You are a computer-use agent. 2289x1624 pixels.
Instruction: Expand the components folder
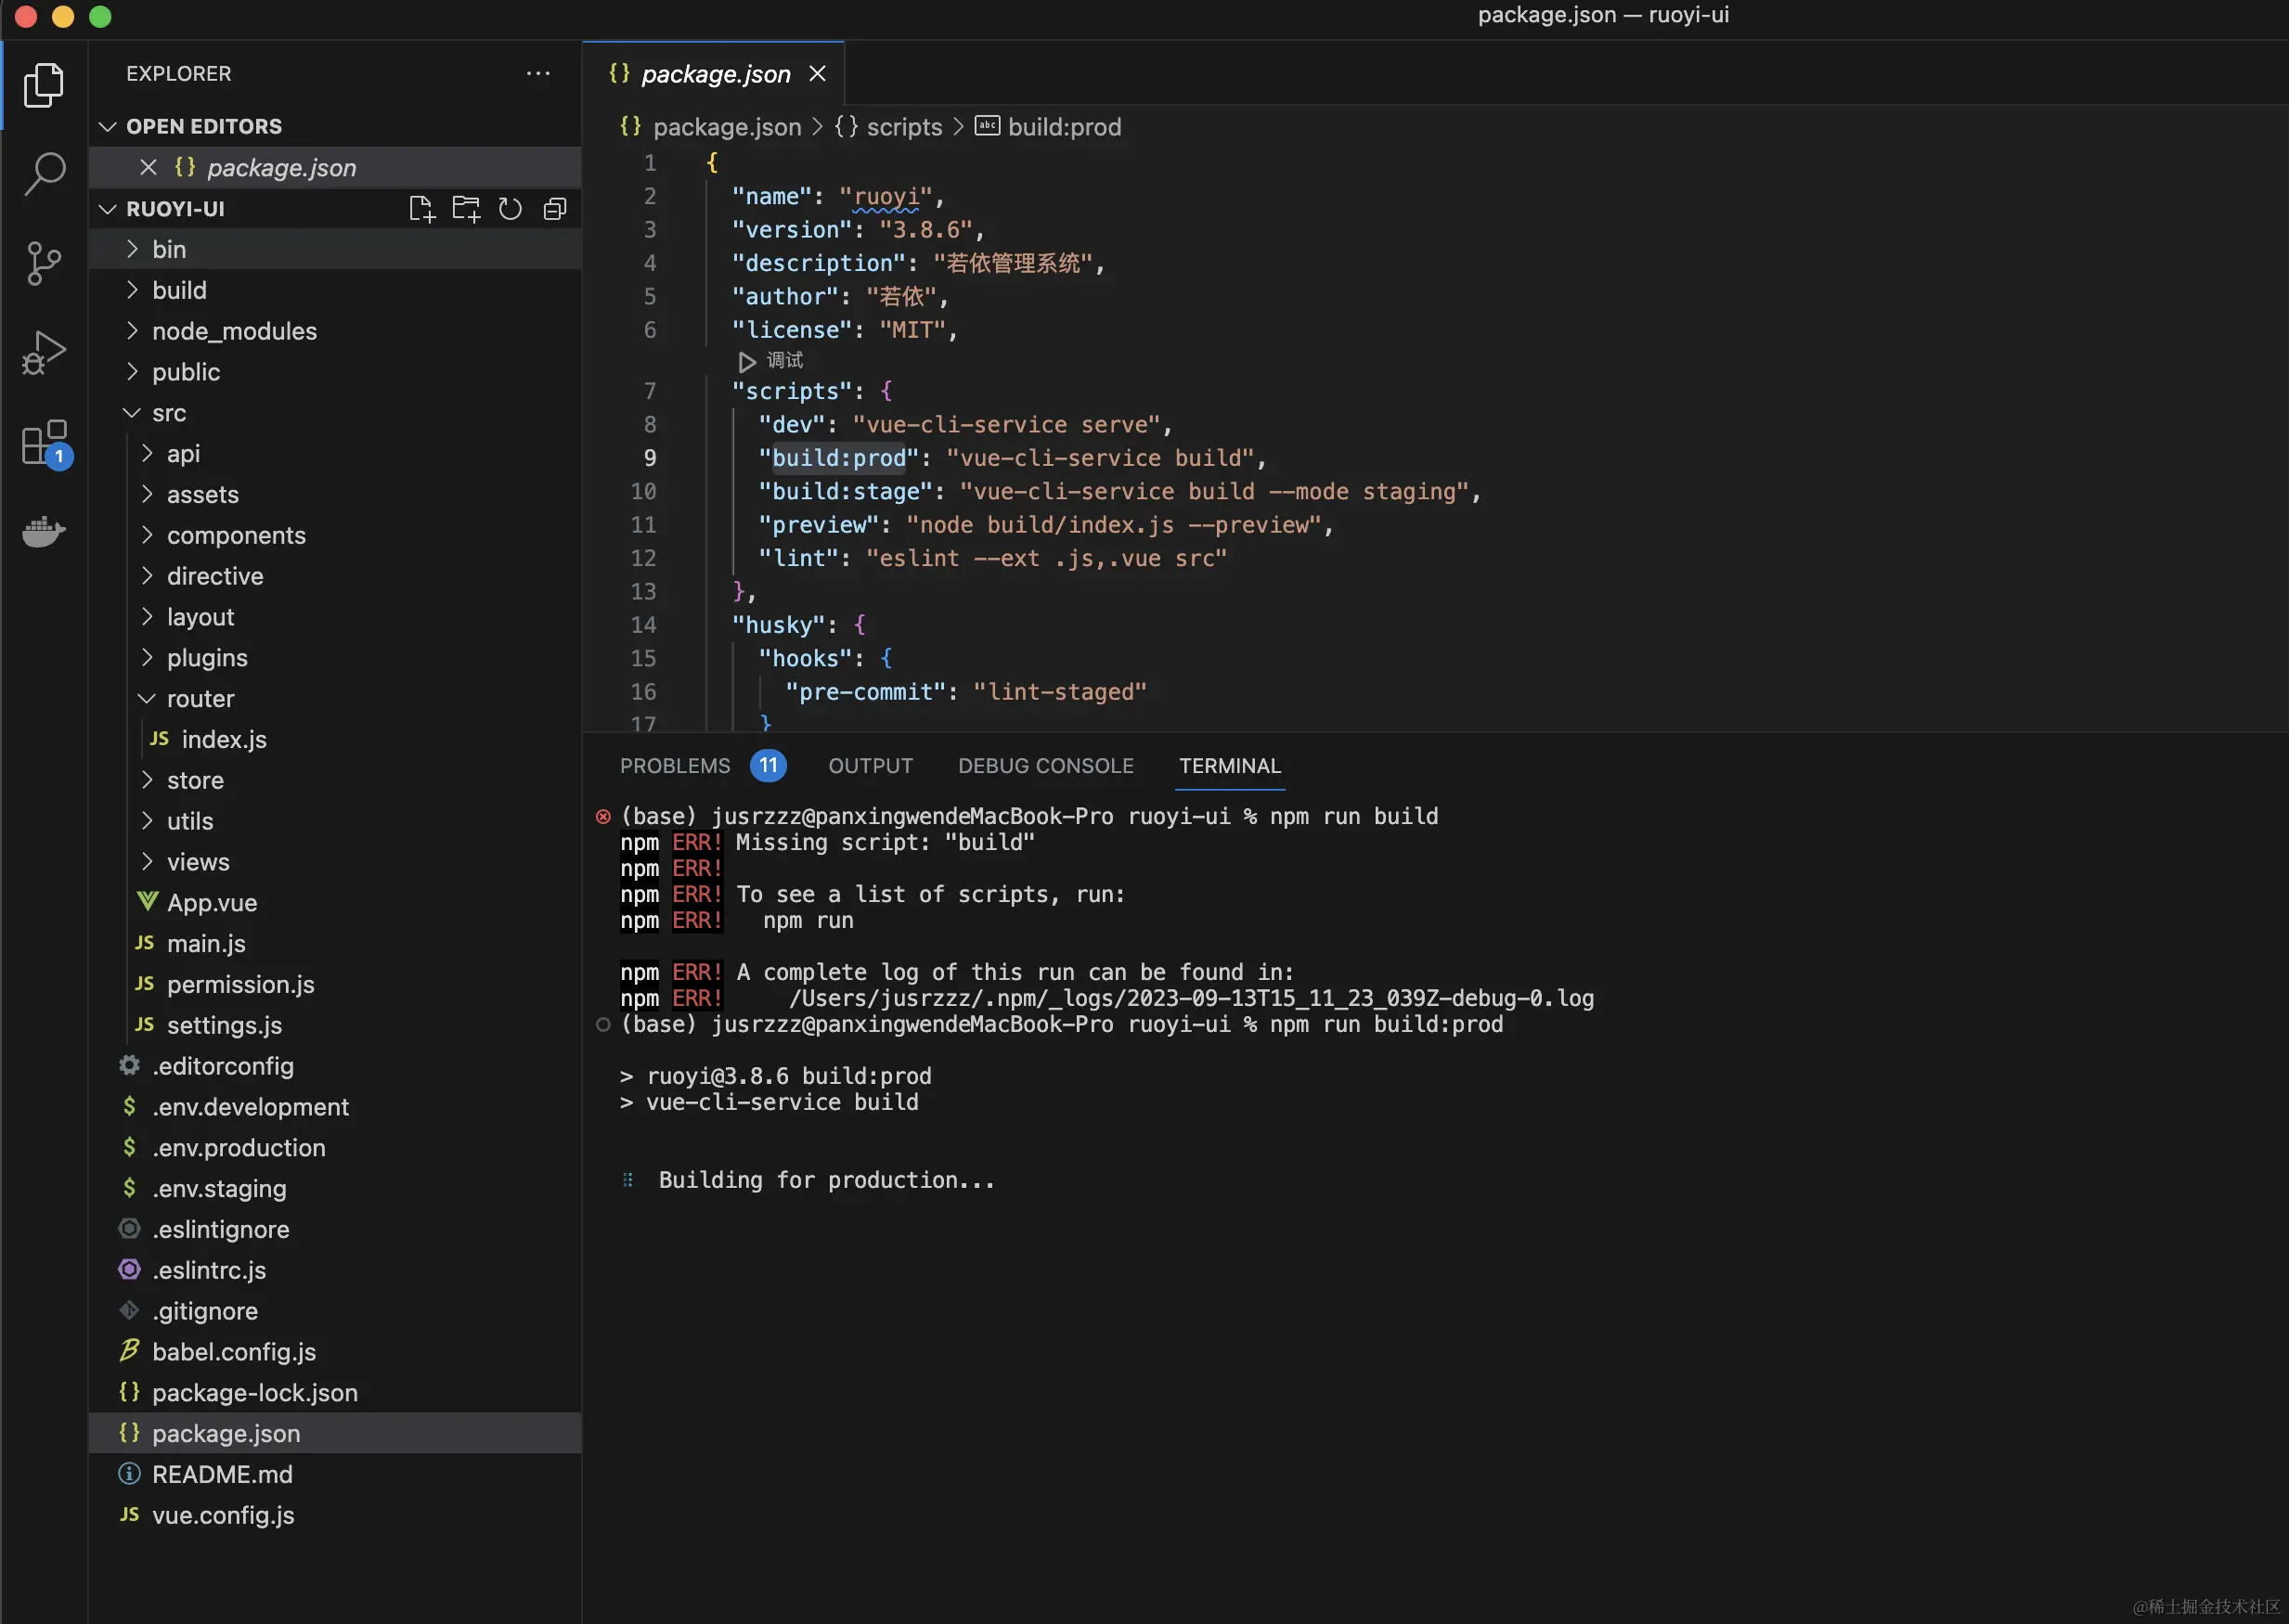tap(235, 536)
